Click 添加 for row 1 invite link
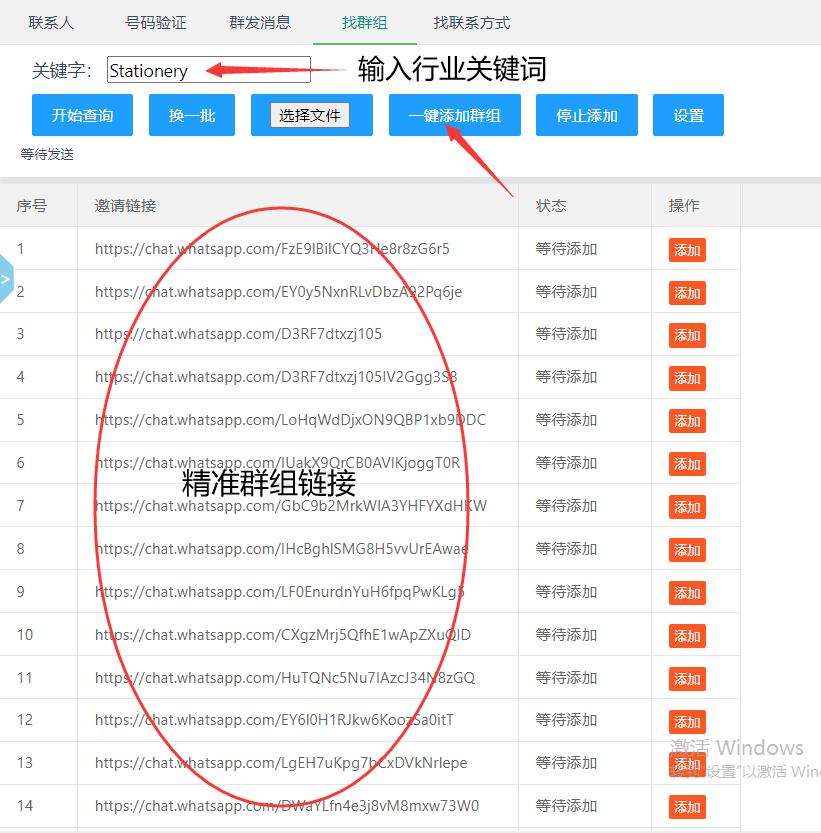Screen dimensions: 821x833 pos(686,250)
